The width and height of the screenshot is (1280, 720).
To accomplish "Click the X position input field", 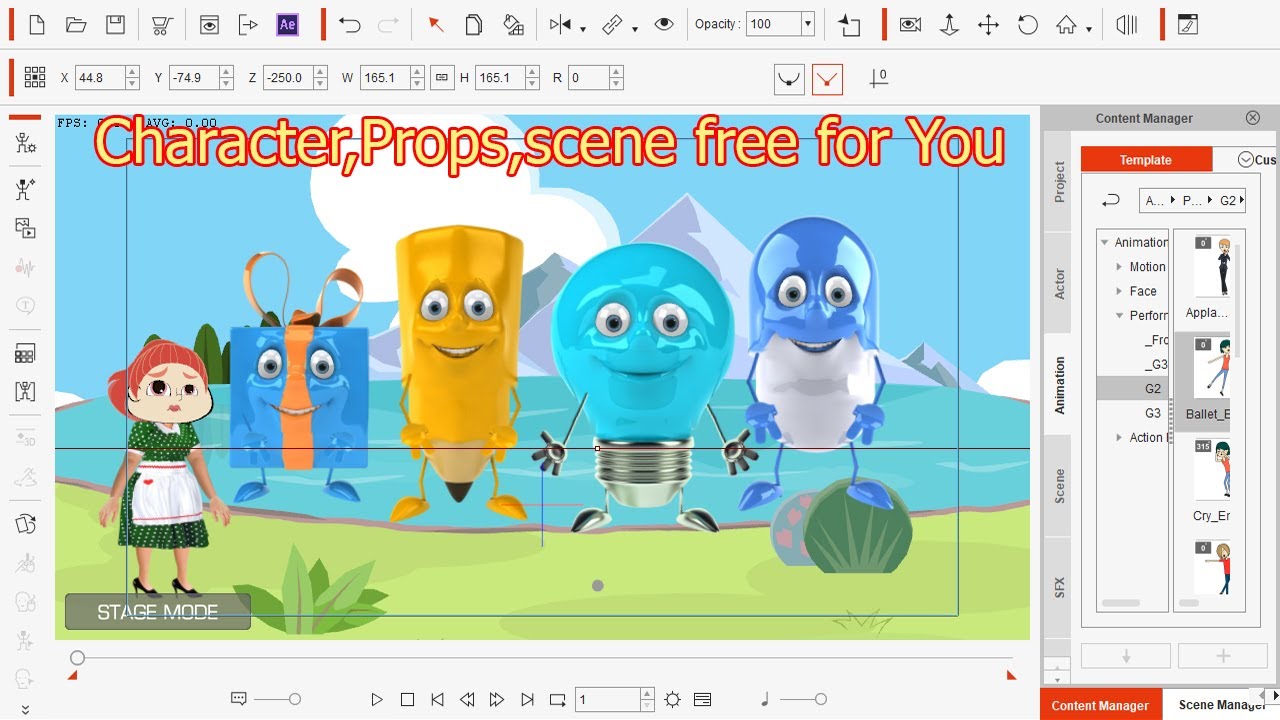I will point(100,77).
